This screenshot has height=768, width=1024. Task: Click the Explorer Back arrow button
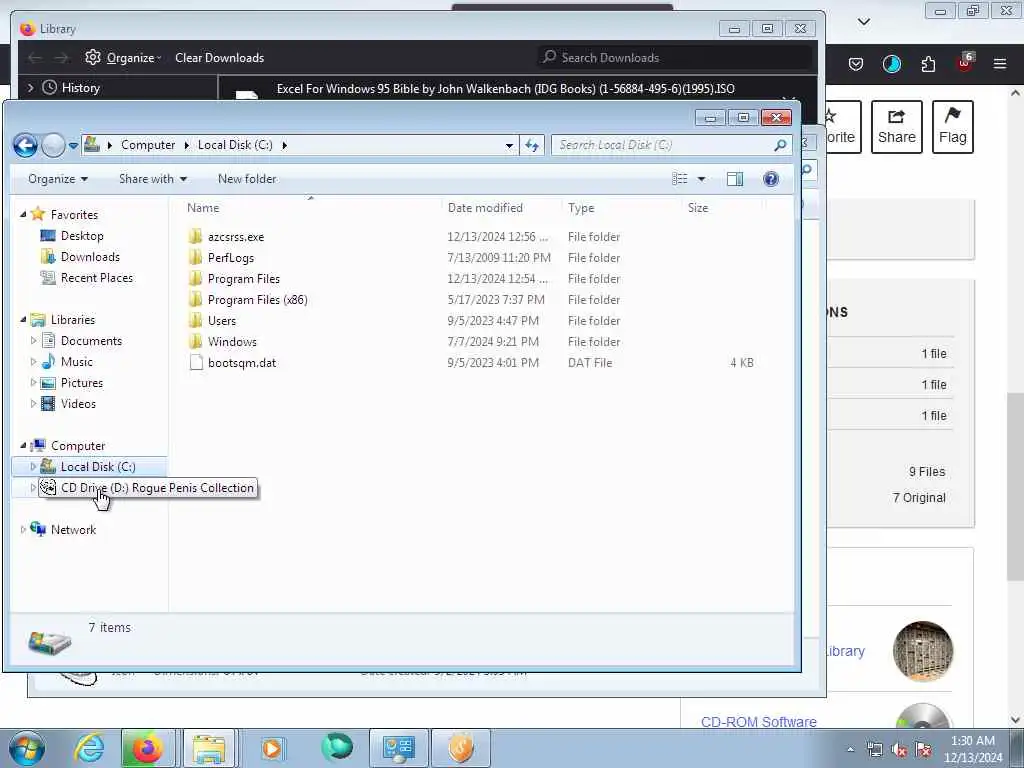25,145
